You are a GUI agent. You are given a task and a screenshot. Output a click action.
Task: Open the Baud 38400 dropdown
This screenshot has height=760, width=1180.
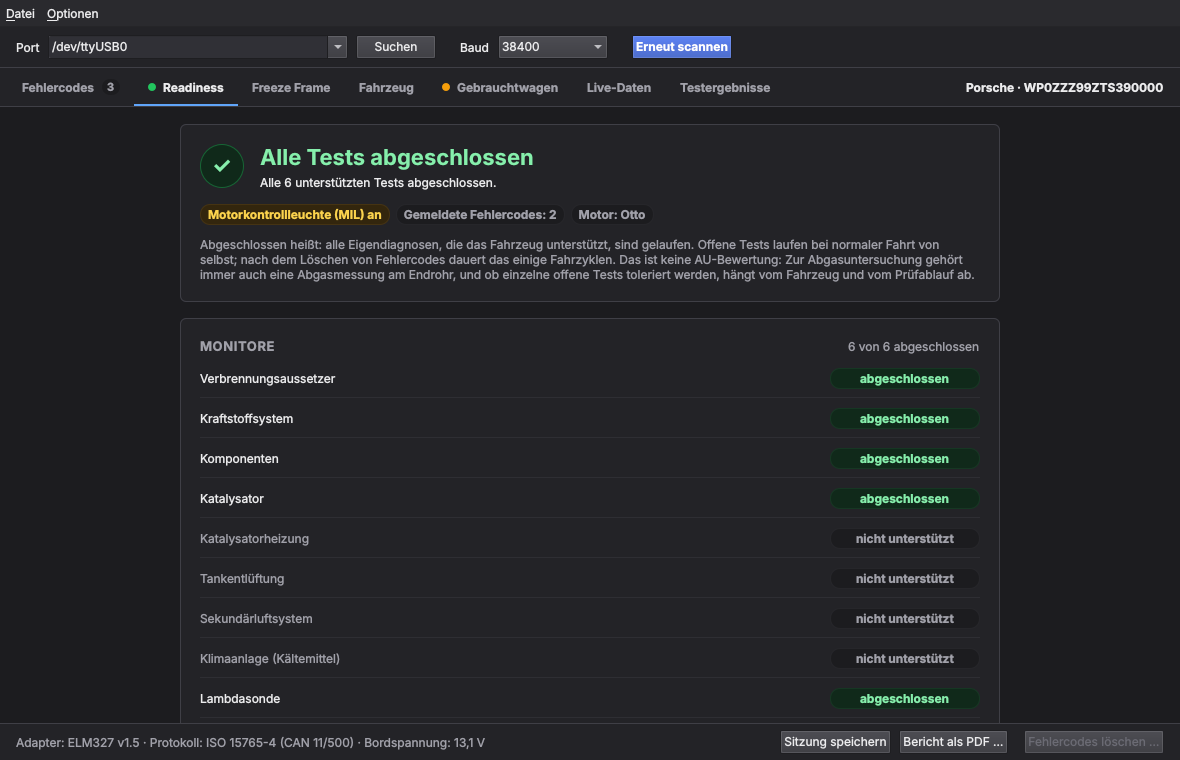(552, 47)
